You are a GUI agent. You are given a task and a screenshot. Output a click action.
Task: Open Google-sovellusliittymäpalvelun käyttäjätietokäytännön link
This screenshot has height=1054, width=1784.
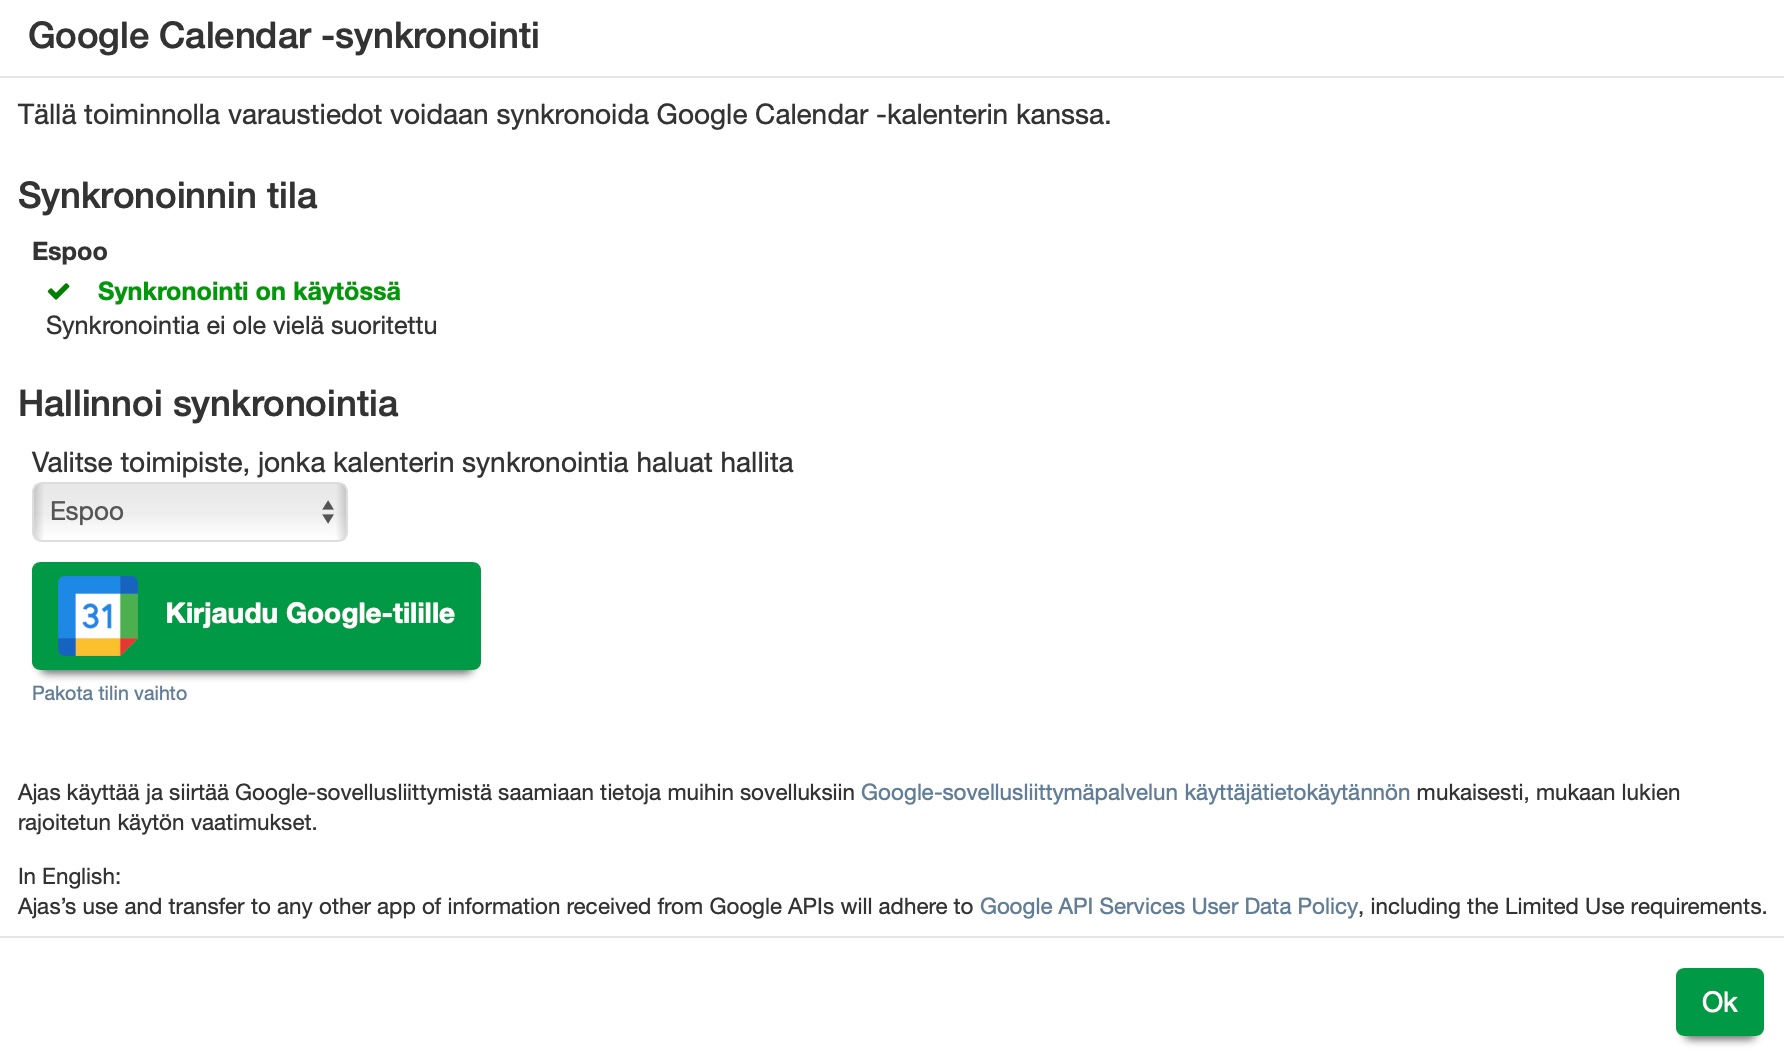1135,792
